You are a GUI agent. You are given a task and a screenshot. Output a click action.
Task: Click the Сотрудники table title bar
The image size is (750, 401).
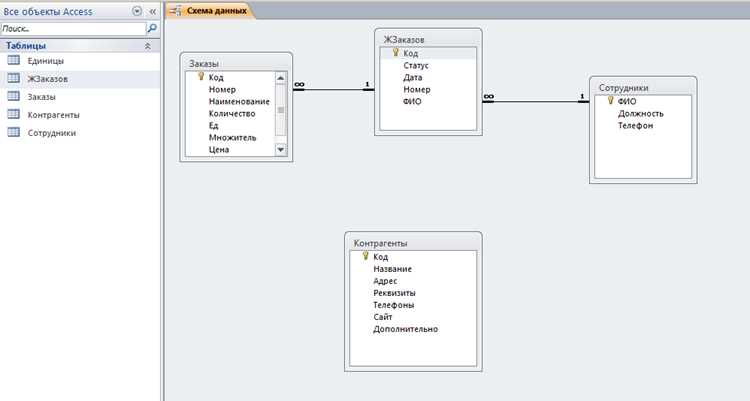click(x=643, y=88)
